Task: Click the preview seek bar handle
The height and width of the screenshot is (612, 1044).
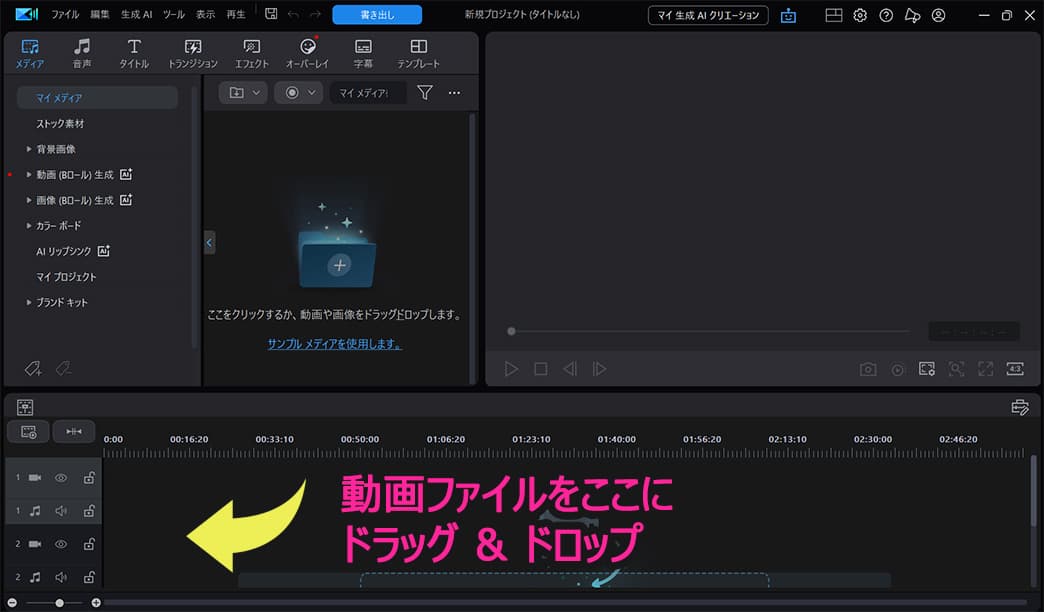Action: 511,331
